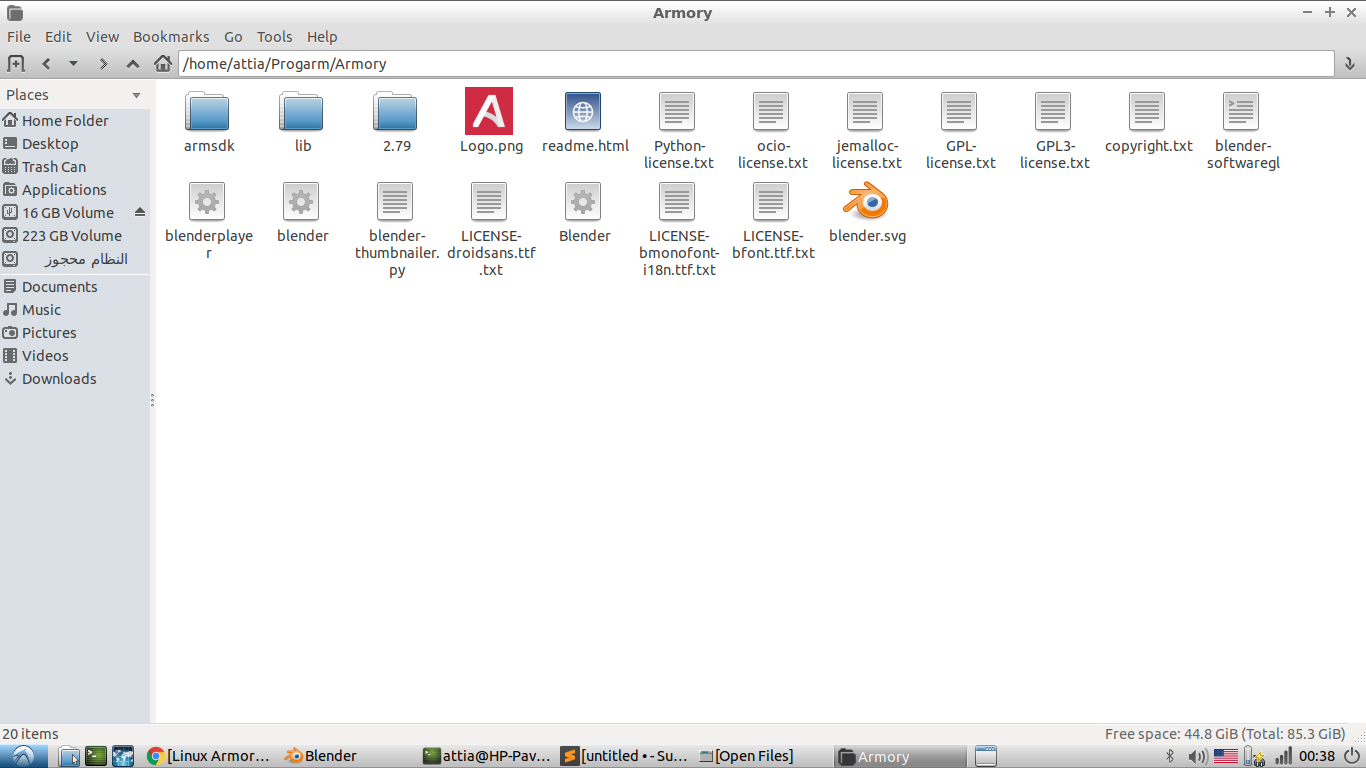The width and height of the screenshot is (1366, 768).
Task: Go up one directory with the up arrow
Action: point(133,63)
